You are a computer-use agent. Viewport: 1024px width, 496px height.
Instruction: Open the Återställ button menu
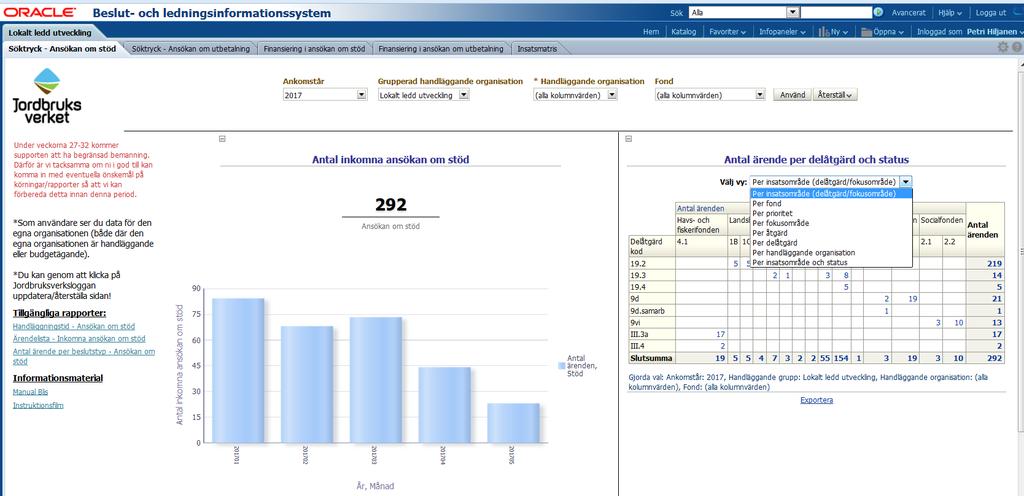coord(835,95)
